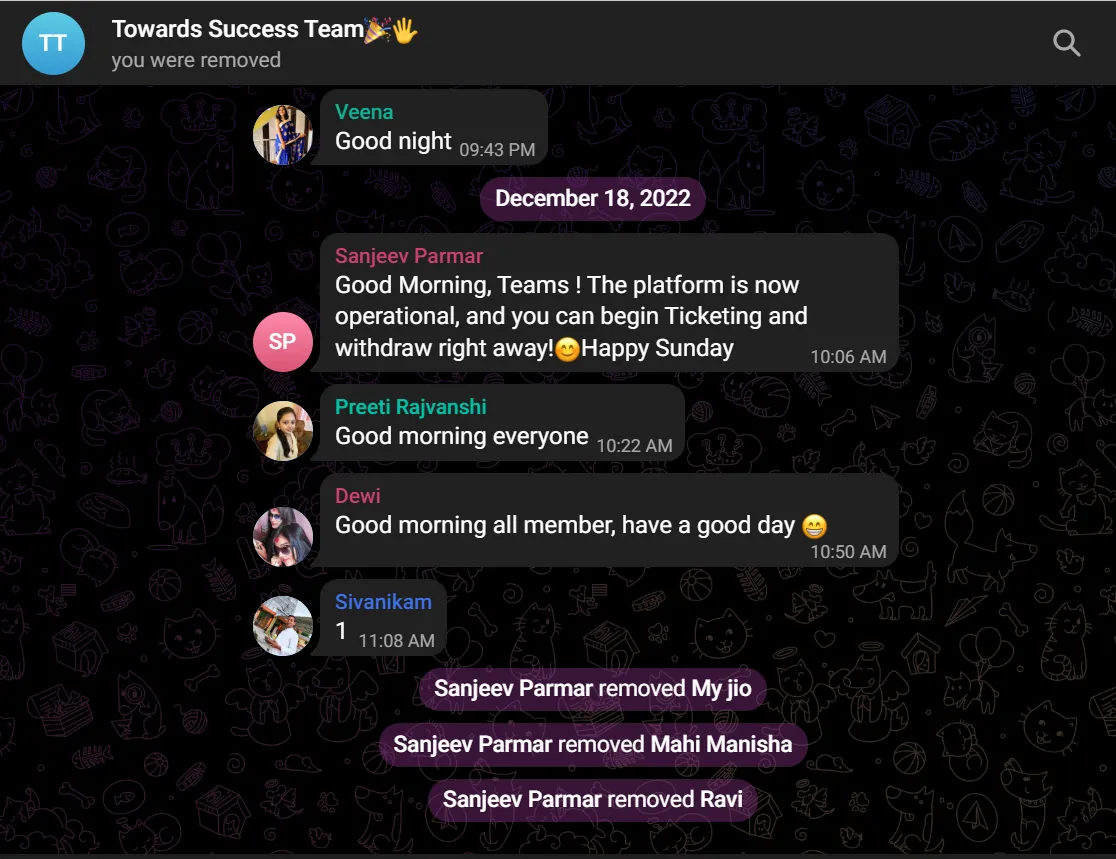Click the Veena sender name
Viewport: 1116px width, 859px height.
click(364, 112)
